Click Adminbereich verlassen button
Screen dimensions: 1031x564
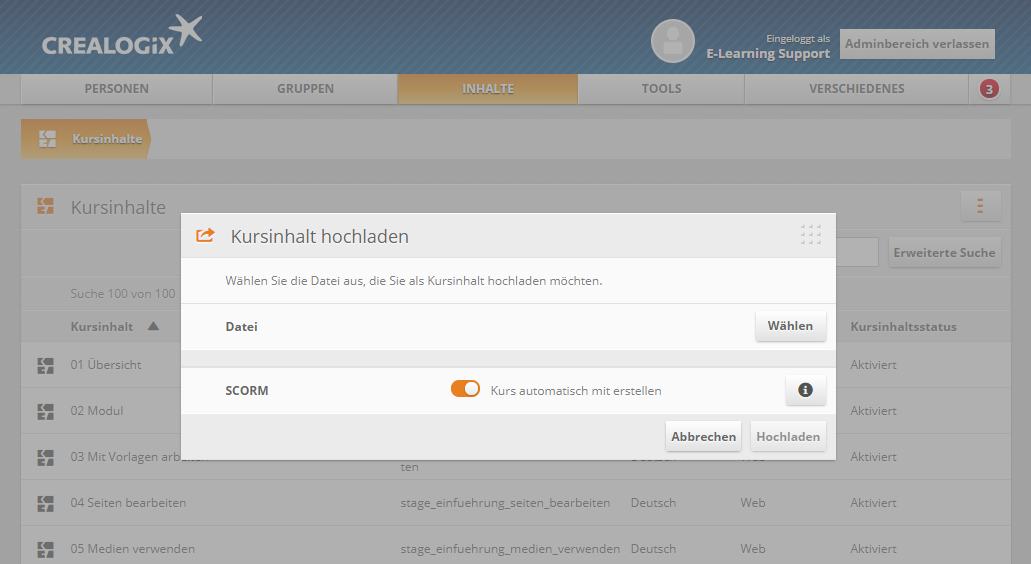point(916,44)
